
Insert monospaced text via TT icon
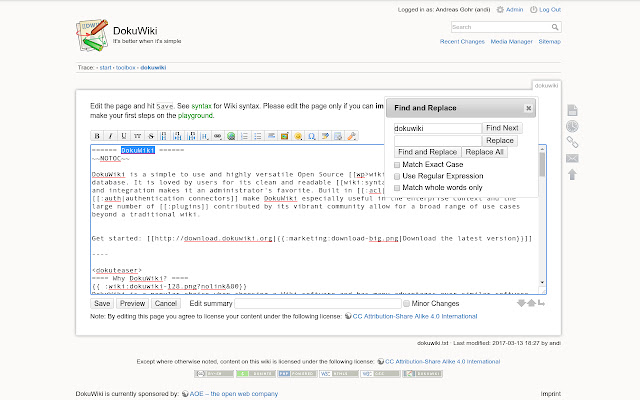[137, 136]
